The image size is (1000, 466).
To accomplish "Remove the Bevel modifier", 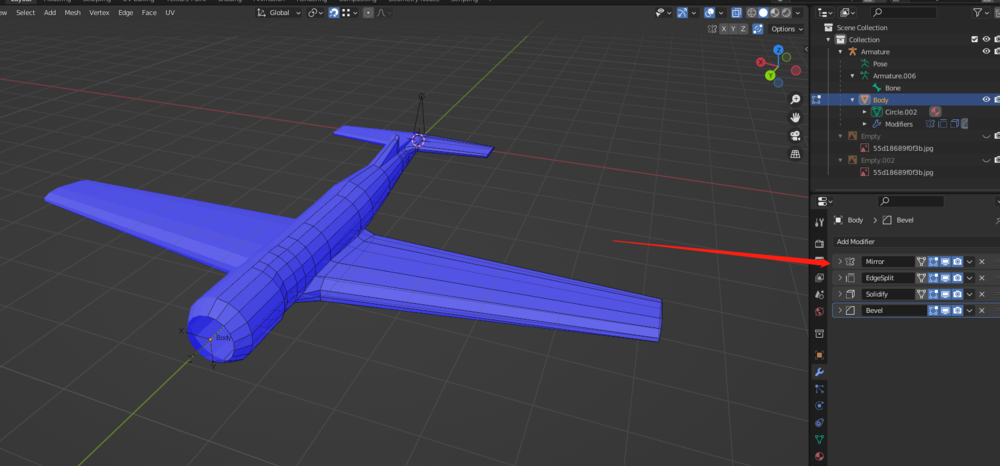I will click(982, 310).
